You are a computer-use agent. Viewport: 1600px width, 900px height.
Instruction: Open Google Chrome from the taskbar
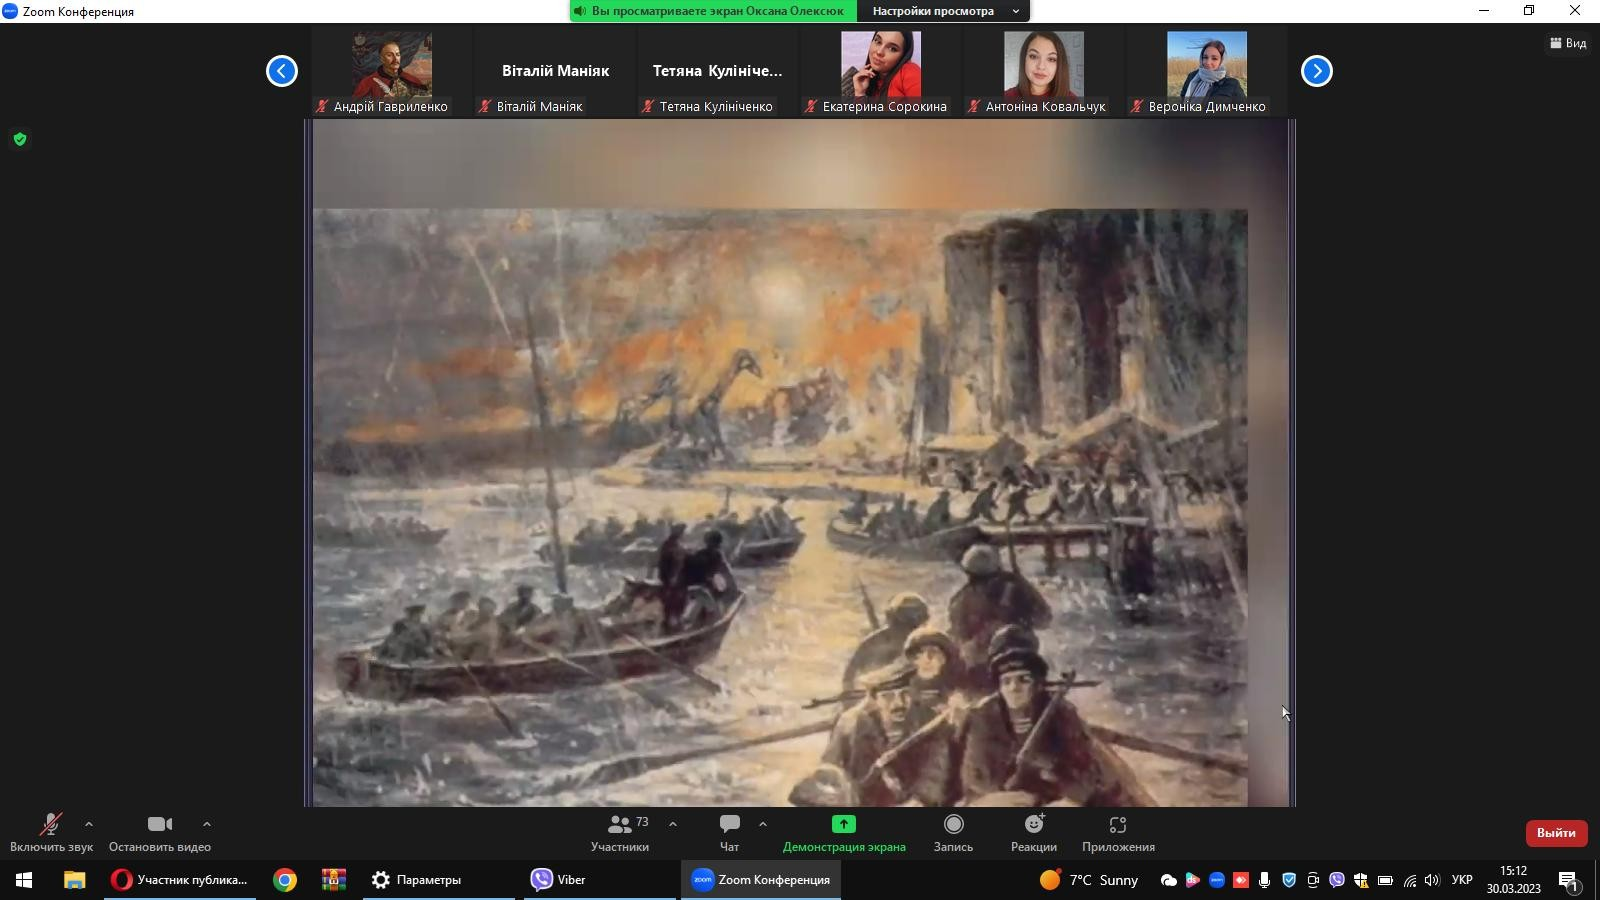[x=285, y=880]
